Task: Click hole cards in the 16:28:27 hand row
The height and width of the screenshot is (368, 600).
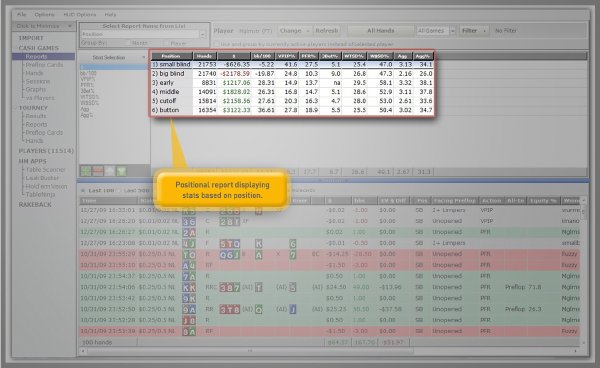Action: [x=189, y=232]
